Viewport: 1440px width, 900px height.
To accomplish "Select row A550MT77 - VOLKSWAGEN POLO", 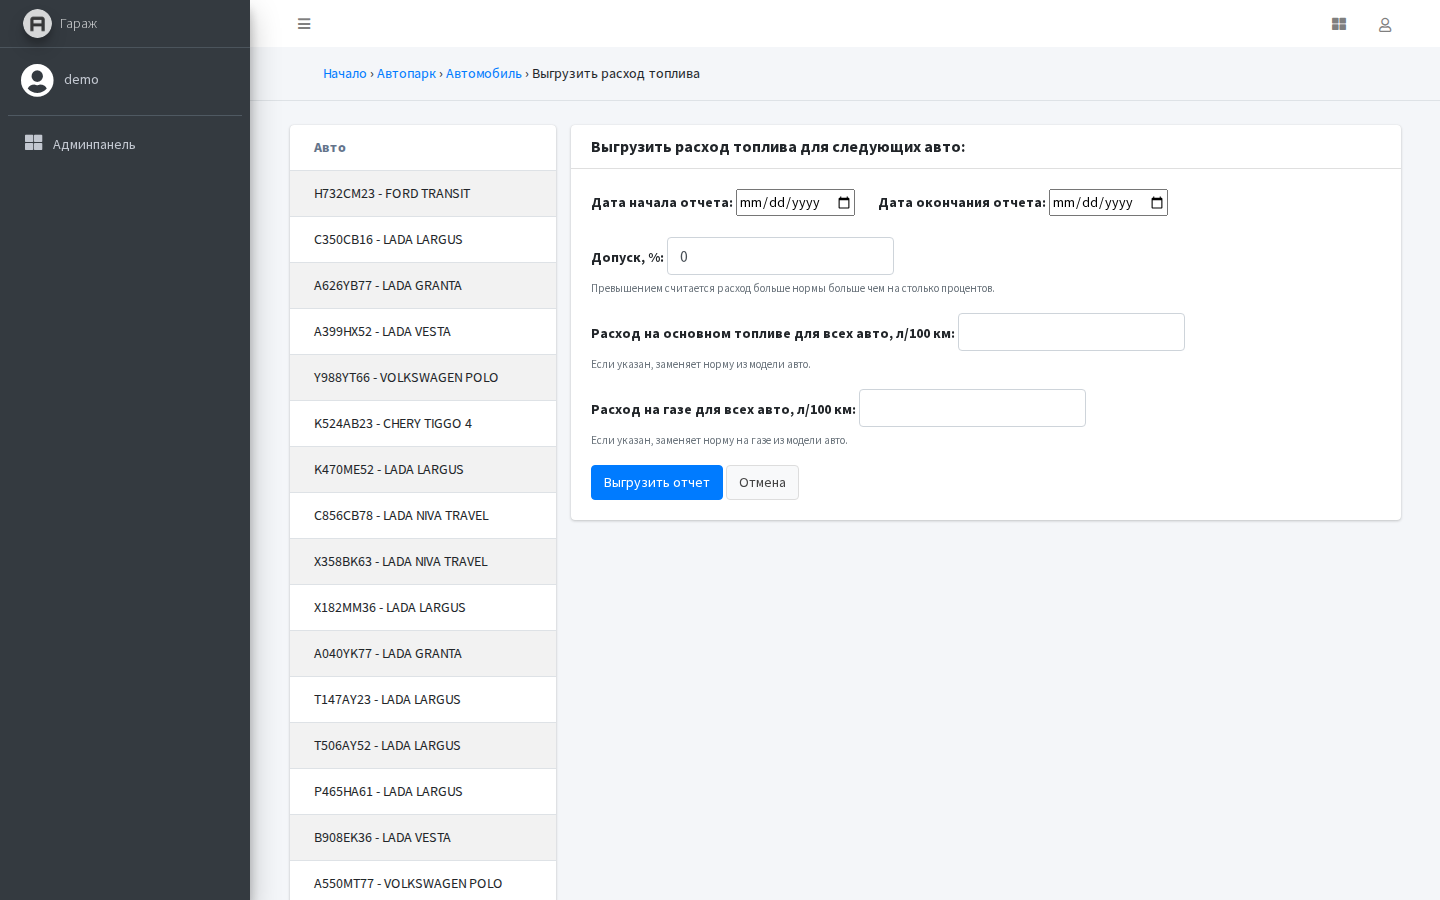I will (423, 881).
